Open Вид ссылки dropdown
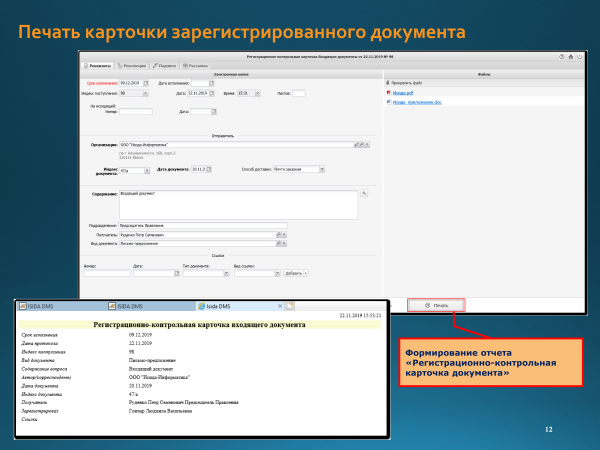600x450 pixels. coord(277,272)
